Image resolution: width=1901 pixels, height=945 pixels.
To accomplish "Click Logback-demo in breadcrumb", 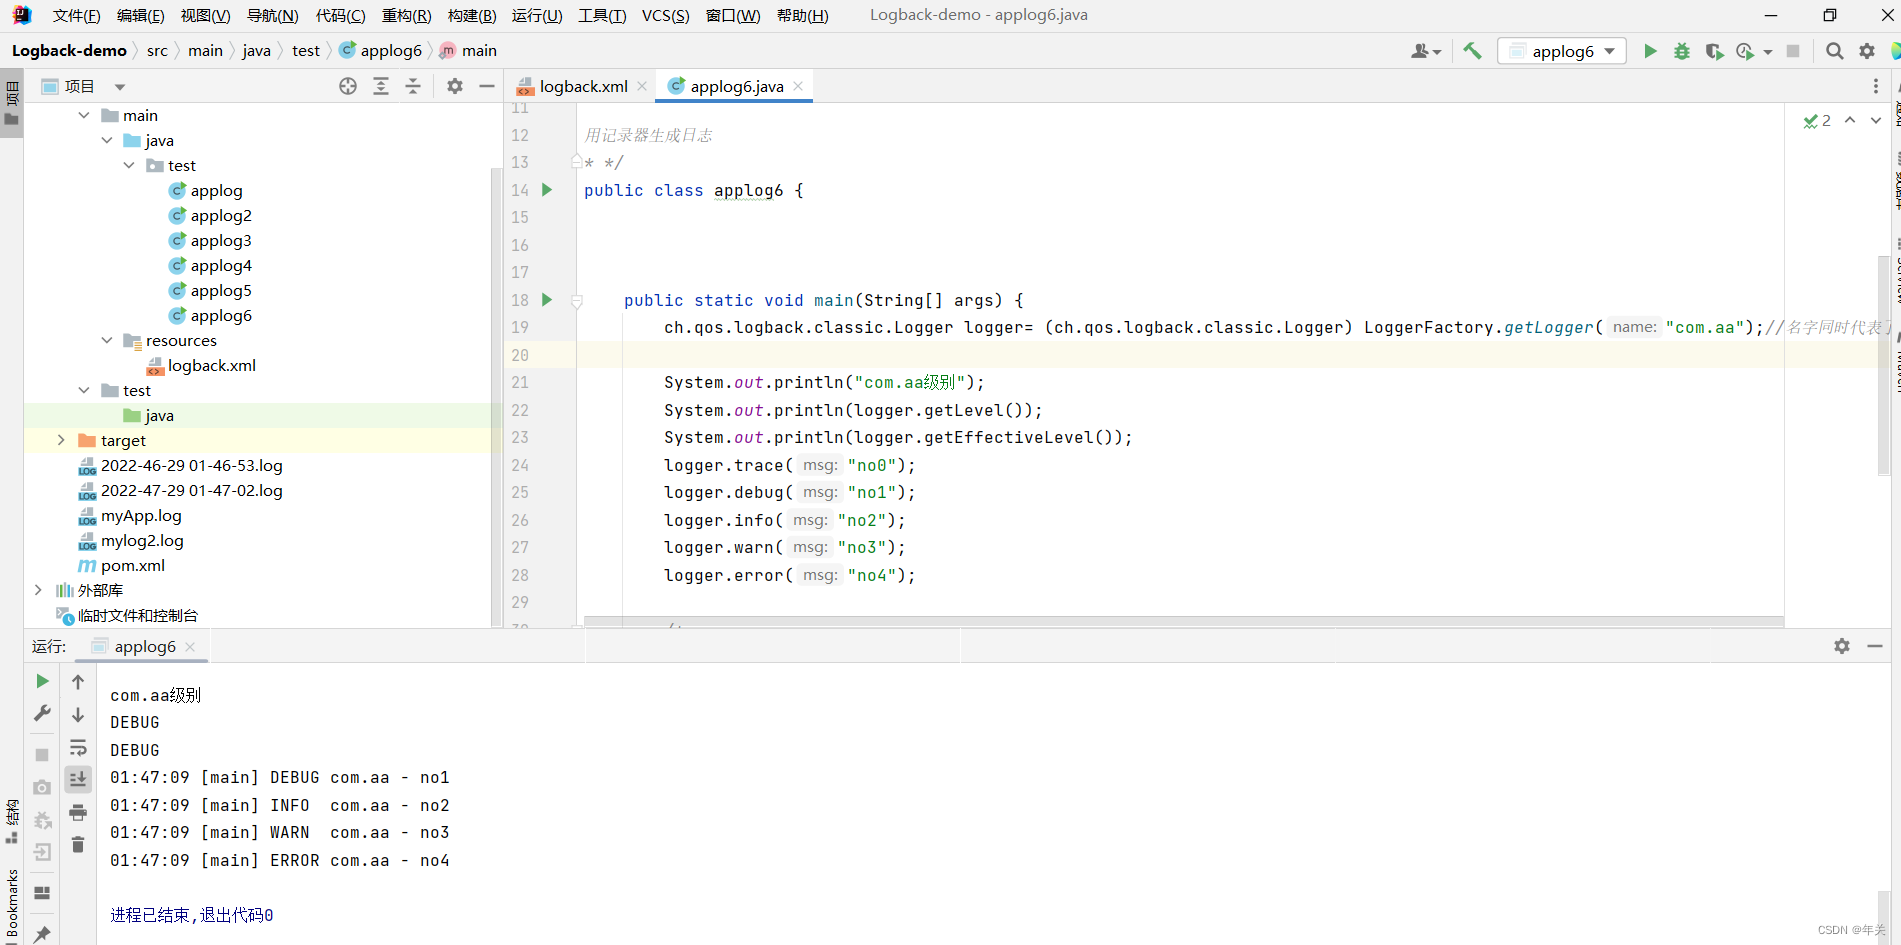I will (69, 50).
